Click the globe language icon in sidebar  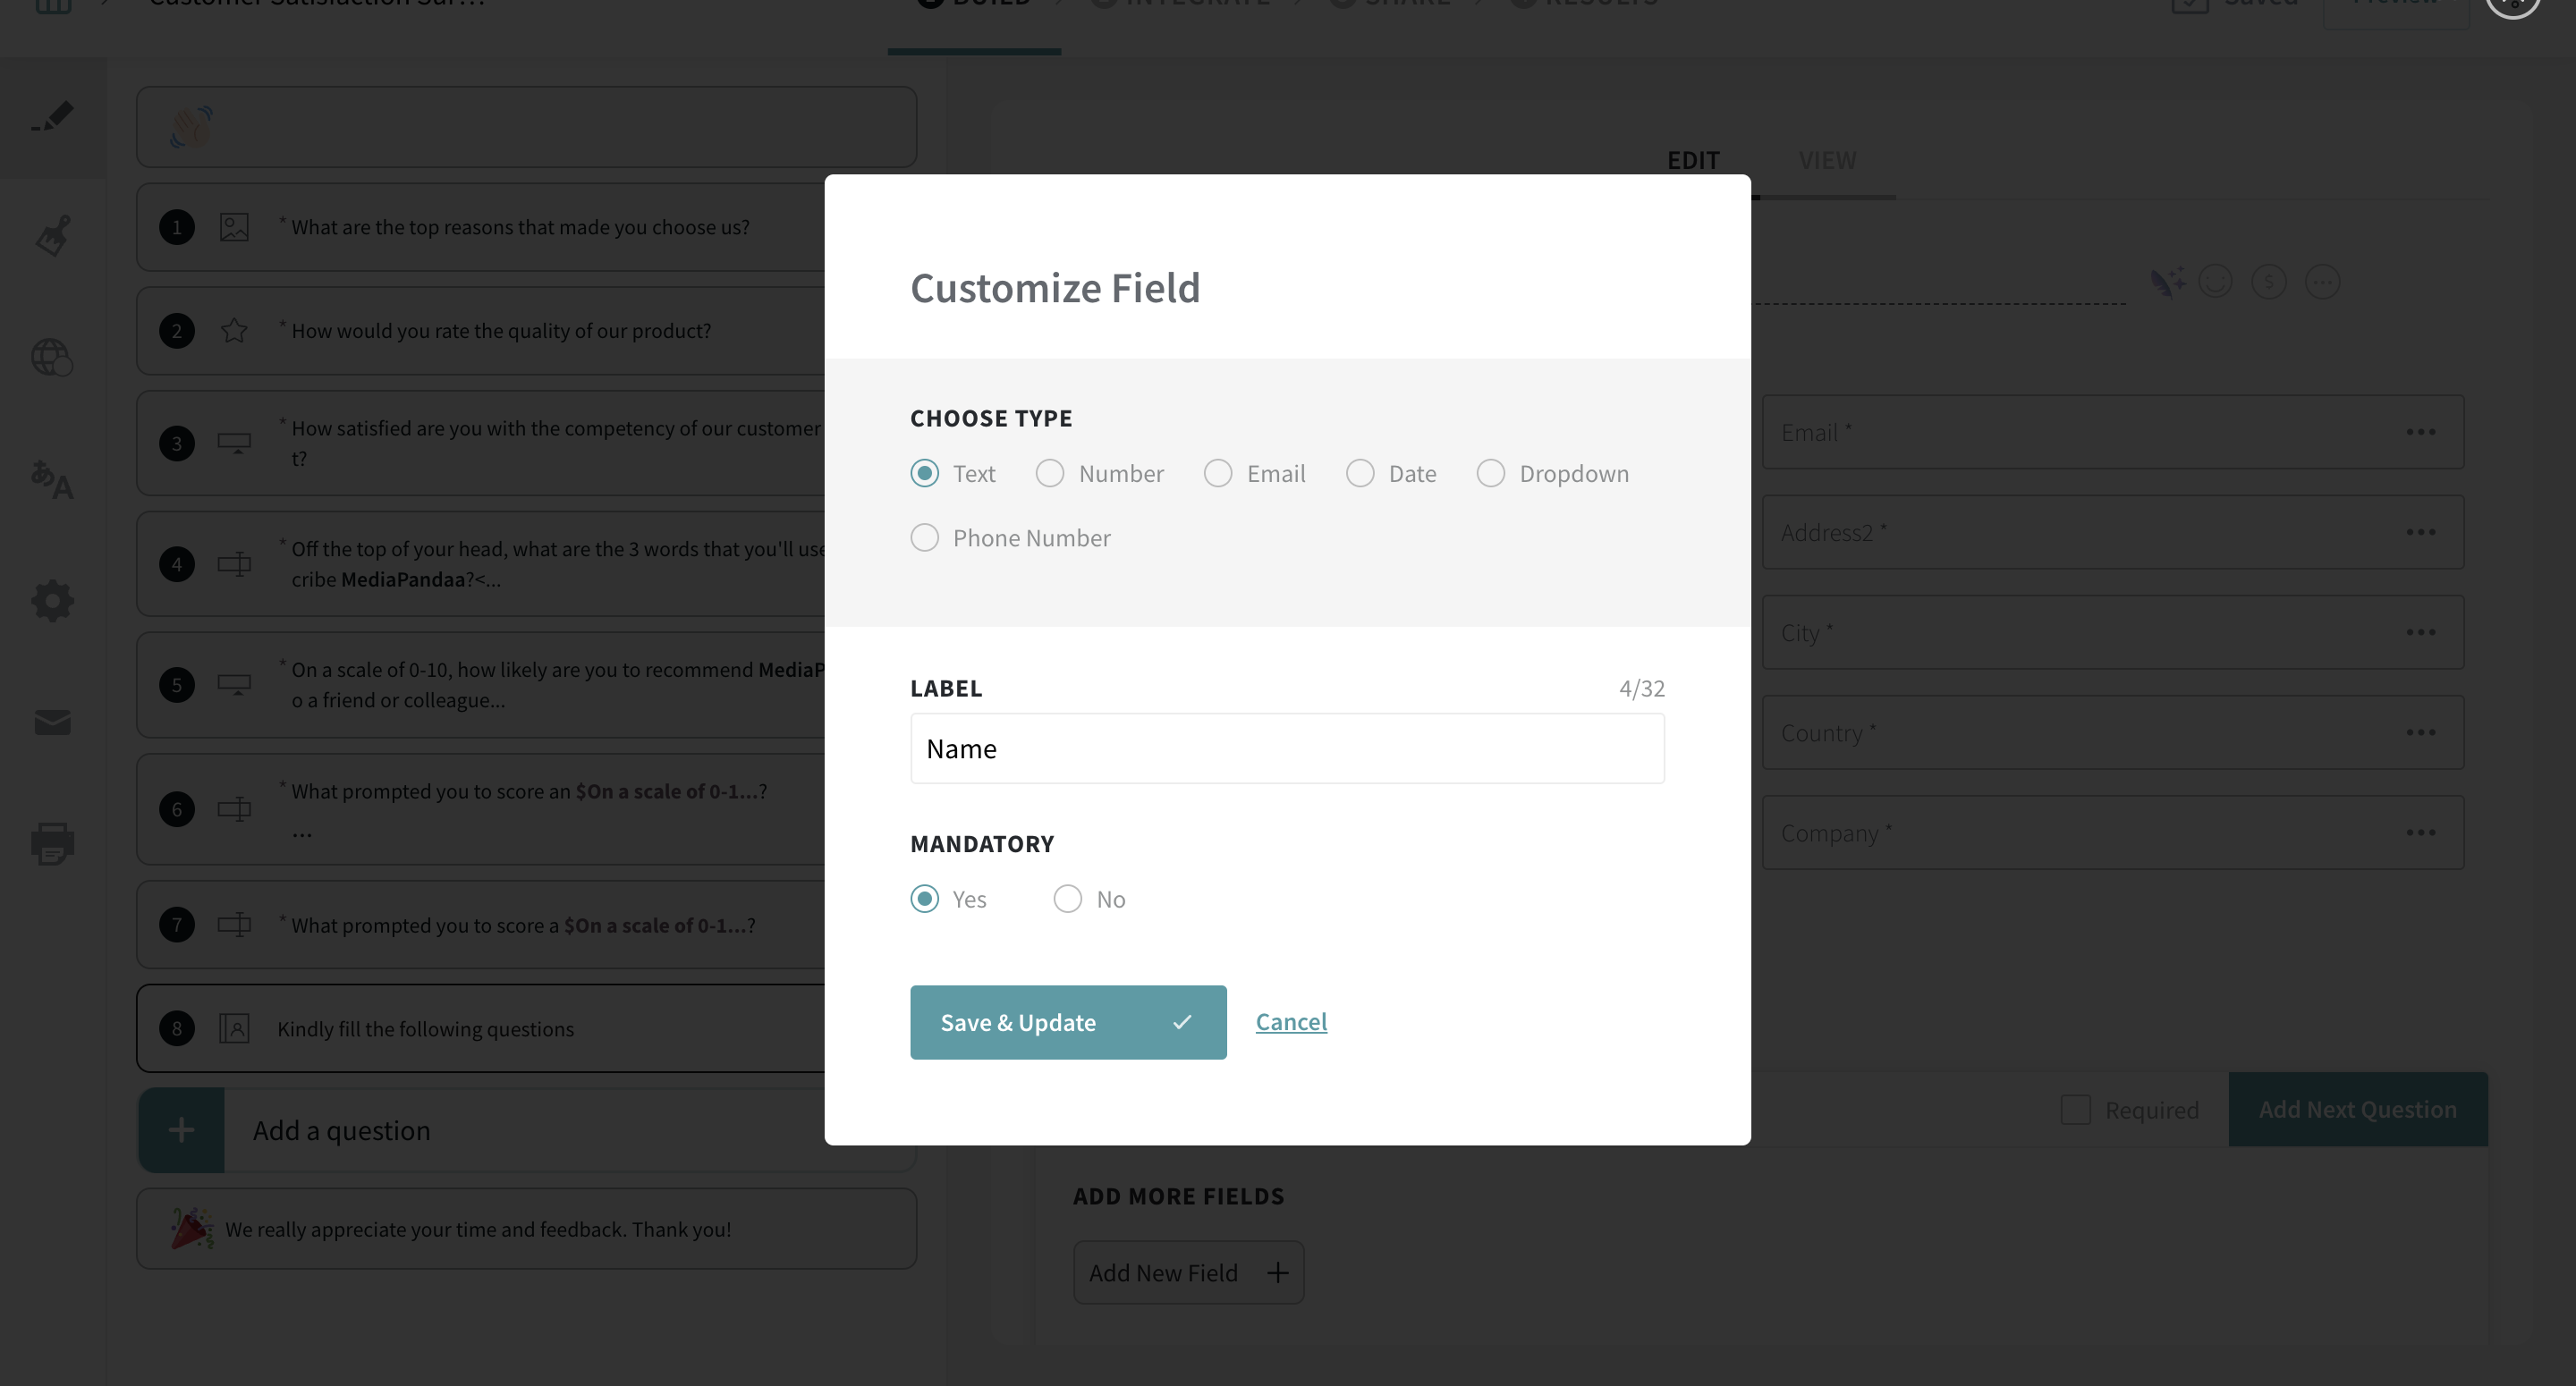[52, 357]
